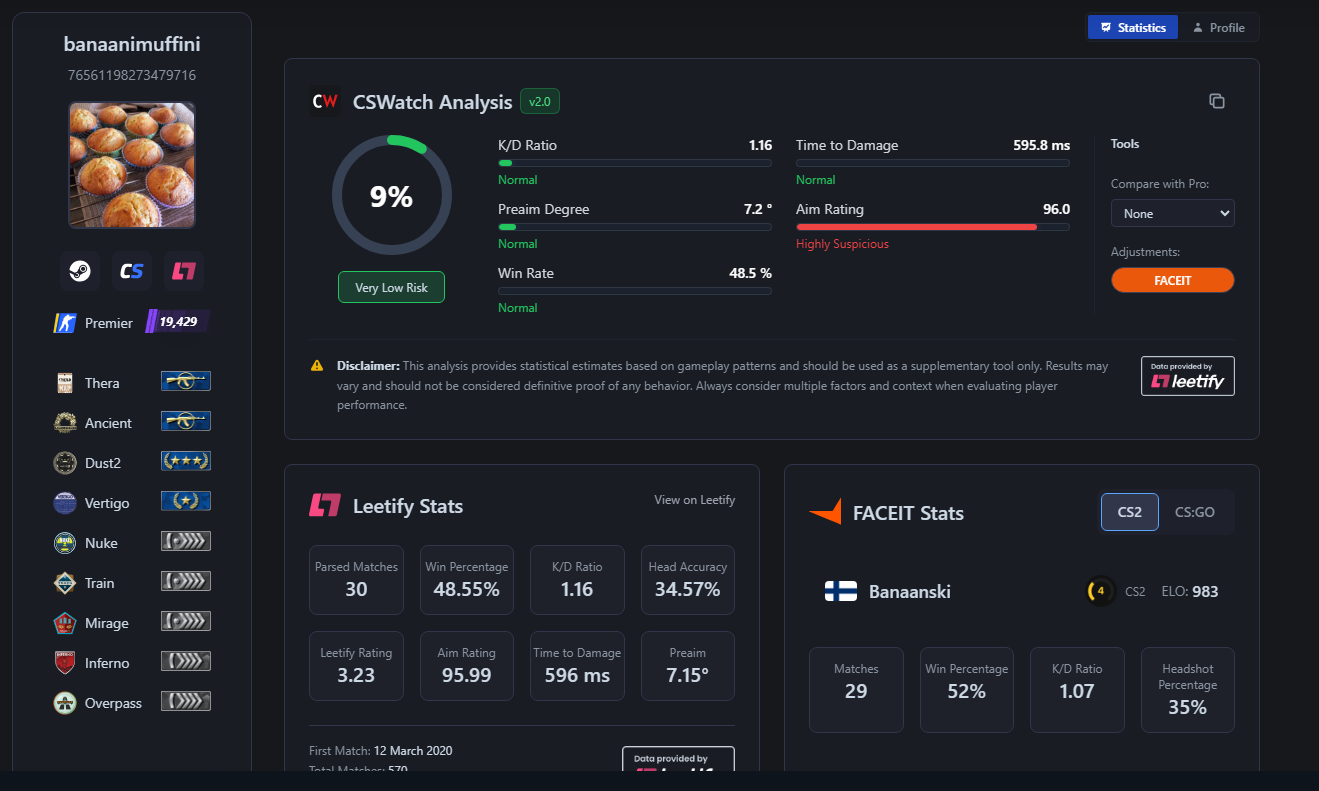Switch to the Statistics tab
This screenshot has width=1319, height=791.
coord(1133,28)
